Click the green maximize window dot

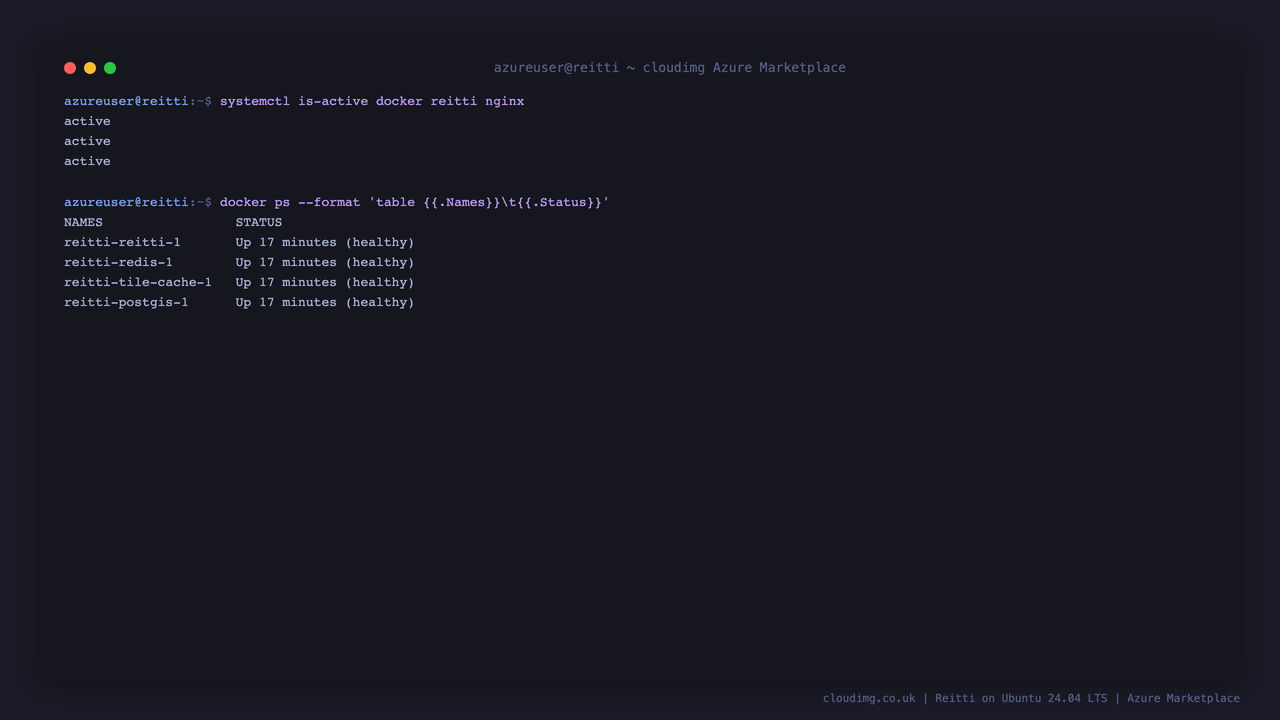pyautogui.click(x=110, y=68)
